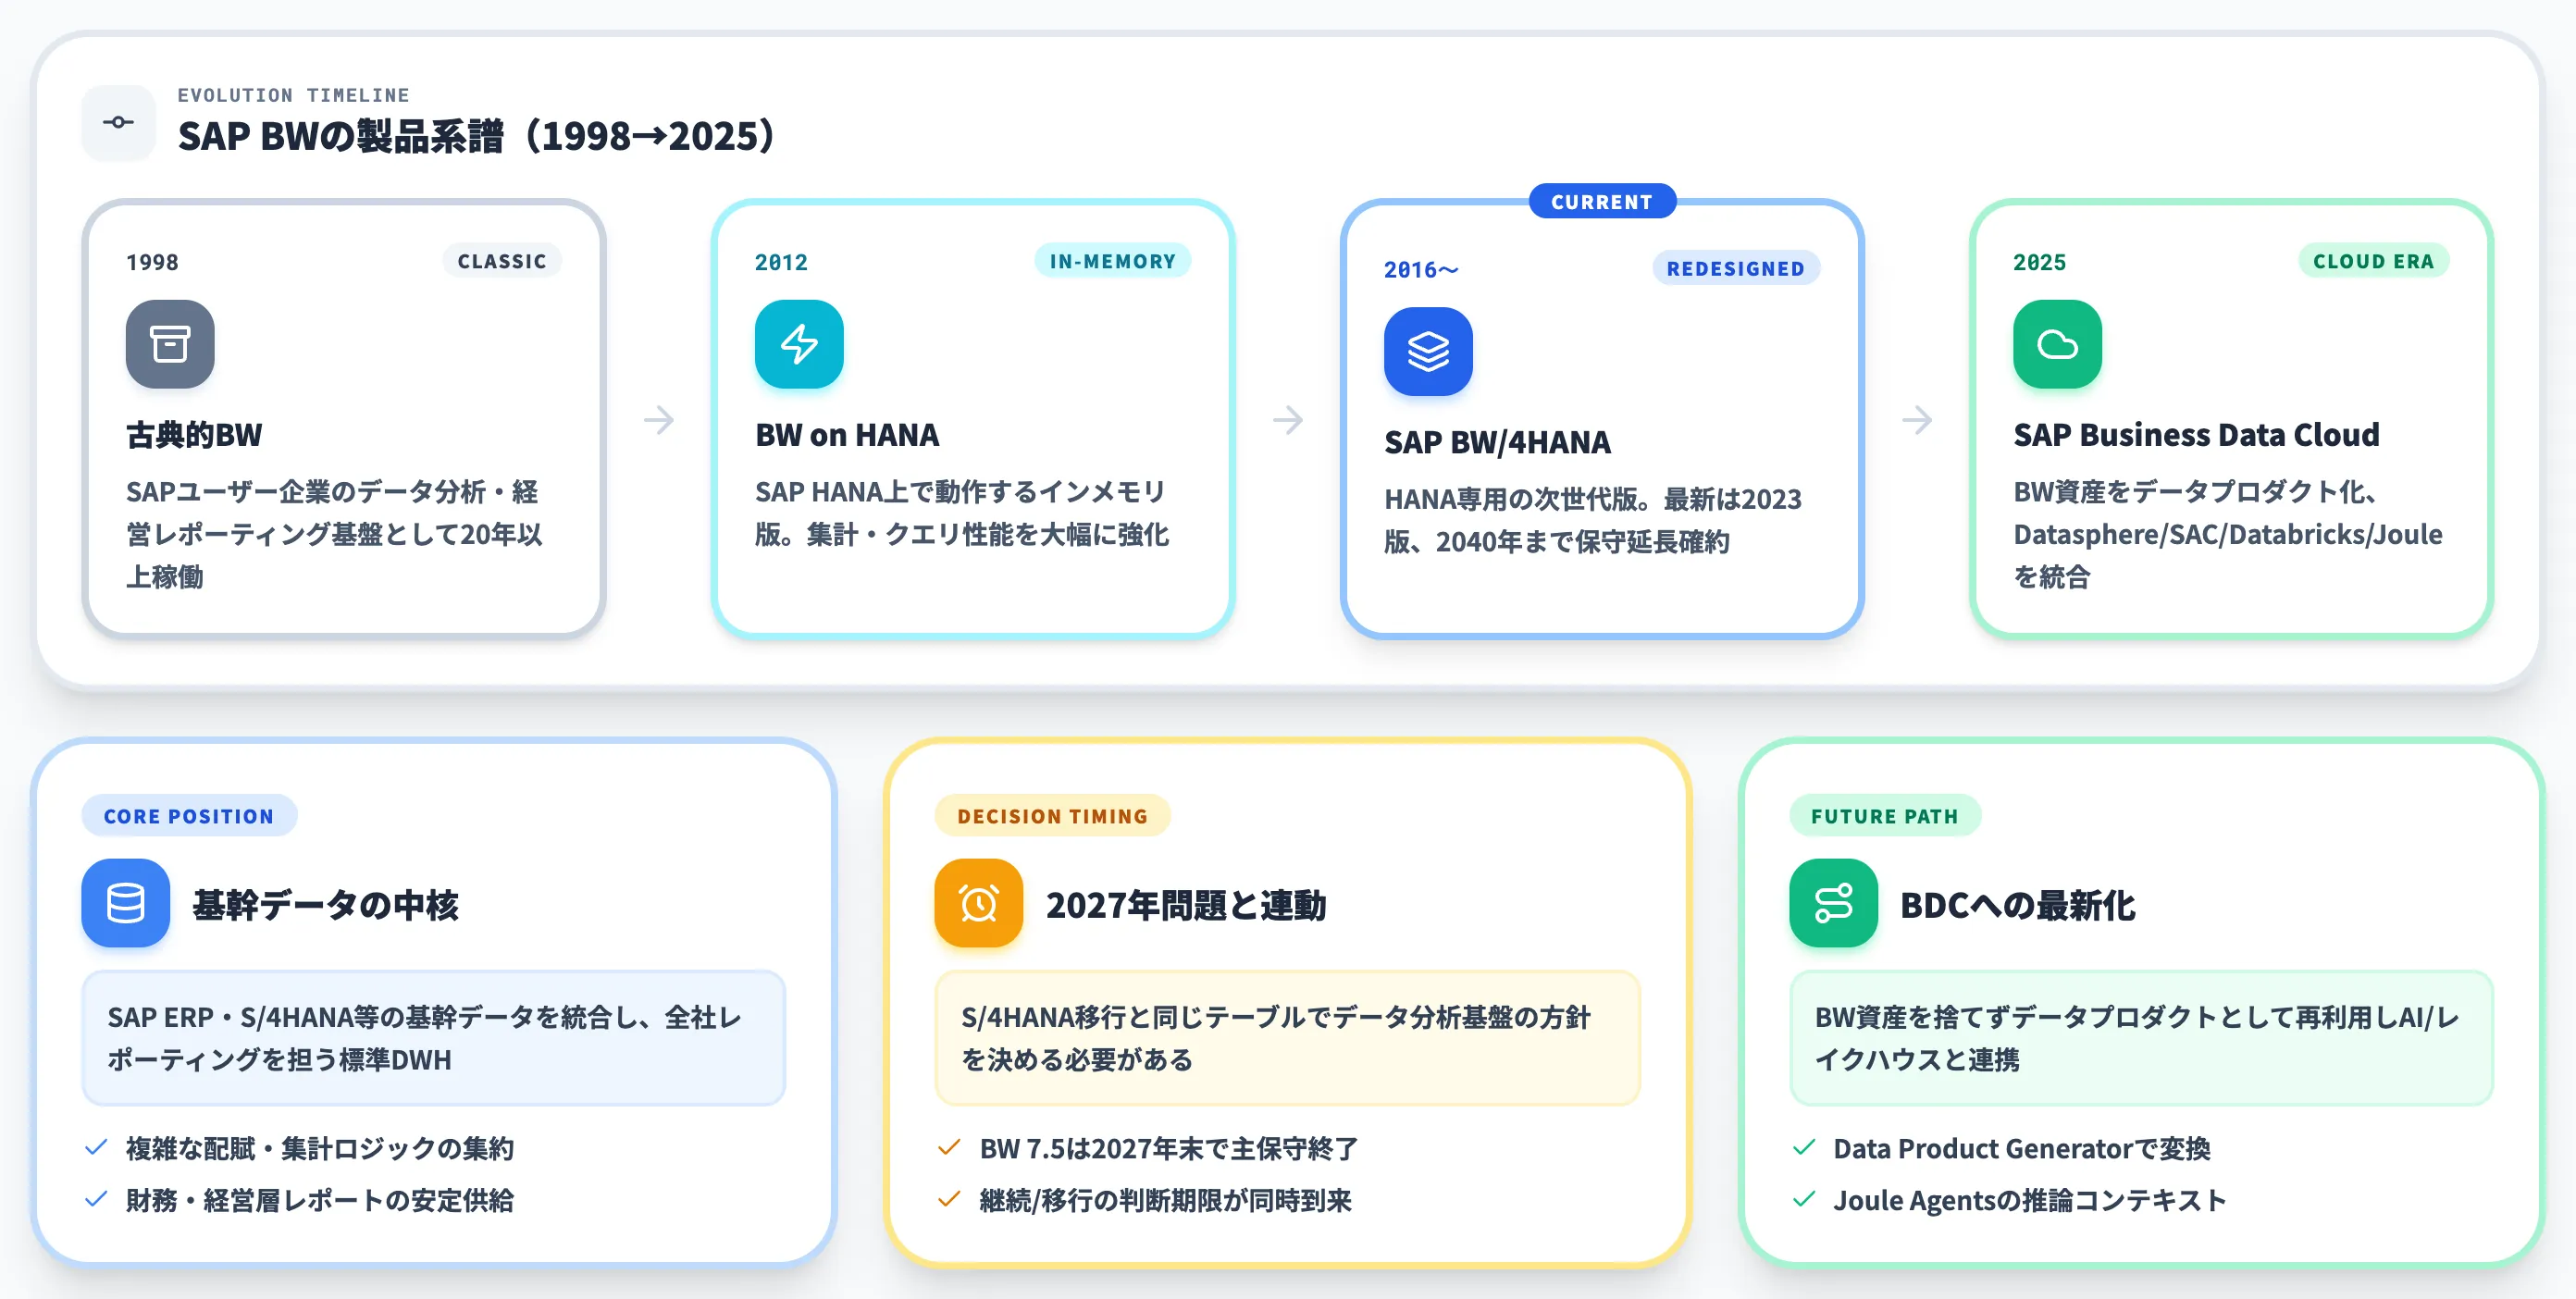2576x1299 pixels.
Task: Click the FUTURE PATH tag
Action: point(1884,816)
